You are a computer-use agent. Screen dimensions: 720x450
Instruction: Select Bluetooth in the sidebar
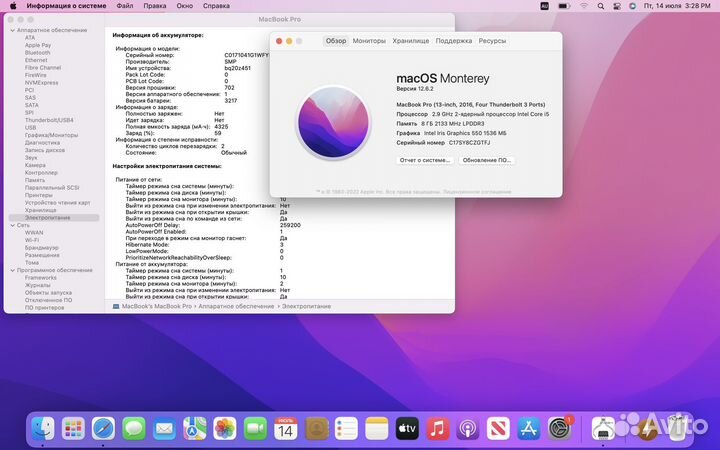tap(38, 53)
